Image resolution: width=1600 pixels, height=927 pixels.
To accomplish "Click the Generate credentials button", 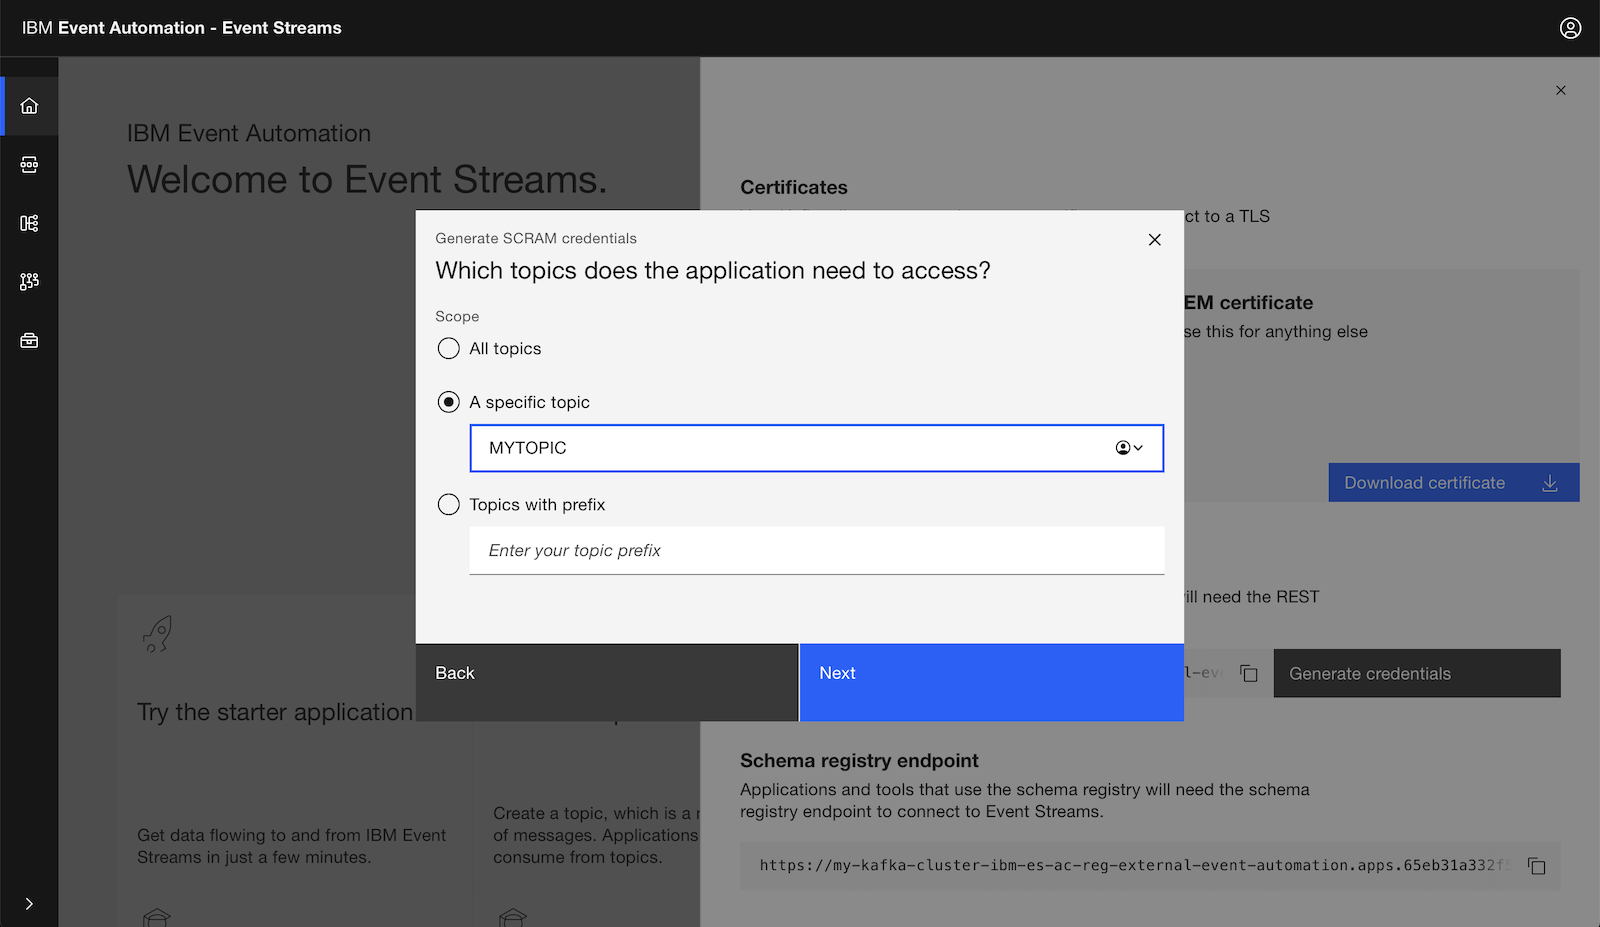I will click(1416, 674).
